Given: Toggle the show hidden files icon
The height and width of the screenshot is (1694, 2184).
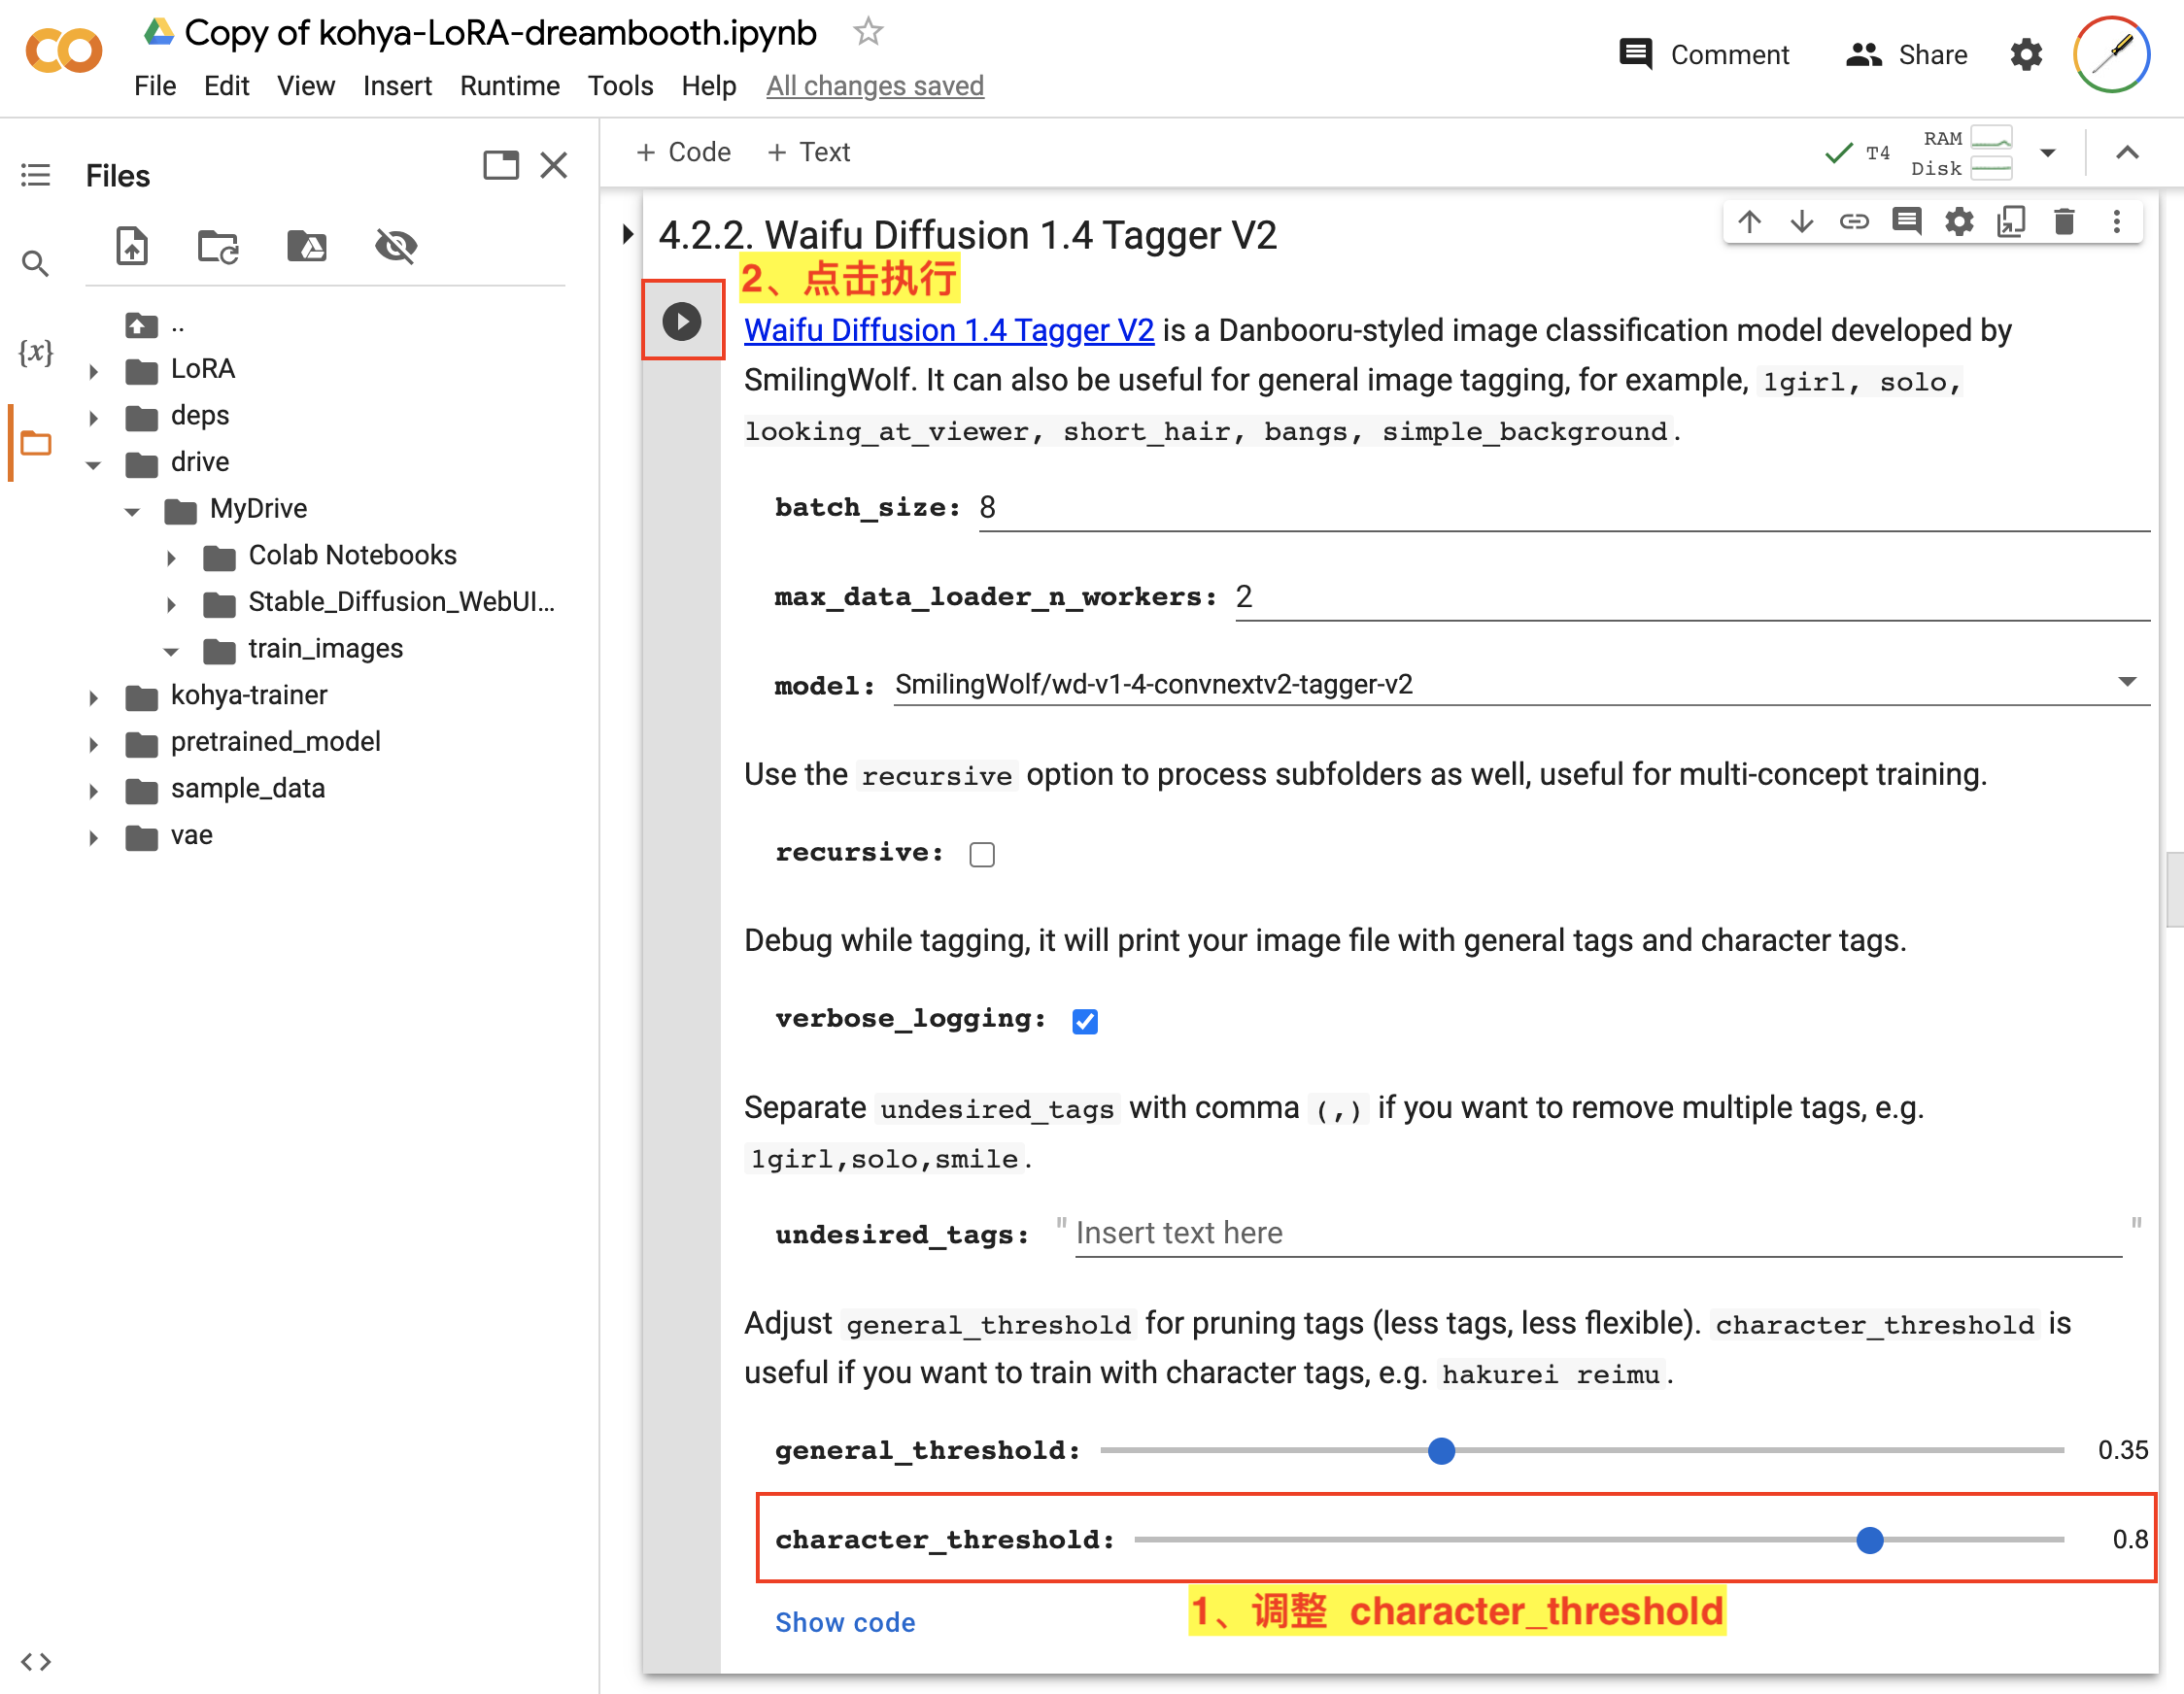Looking at the screenshot, I should [x=396, y=245].
